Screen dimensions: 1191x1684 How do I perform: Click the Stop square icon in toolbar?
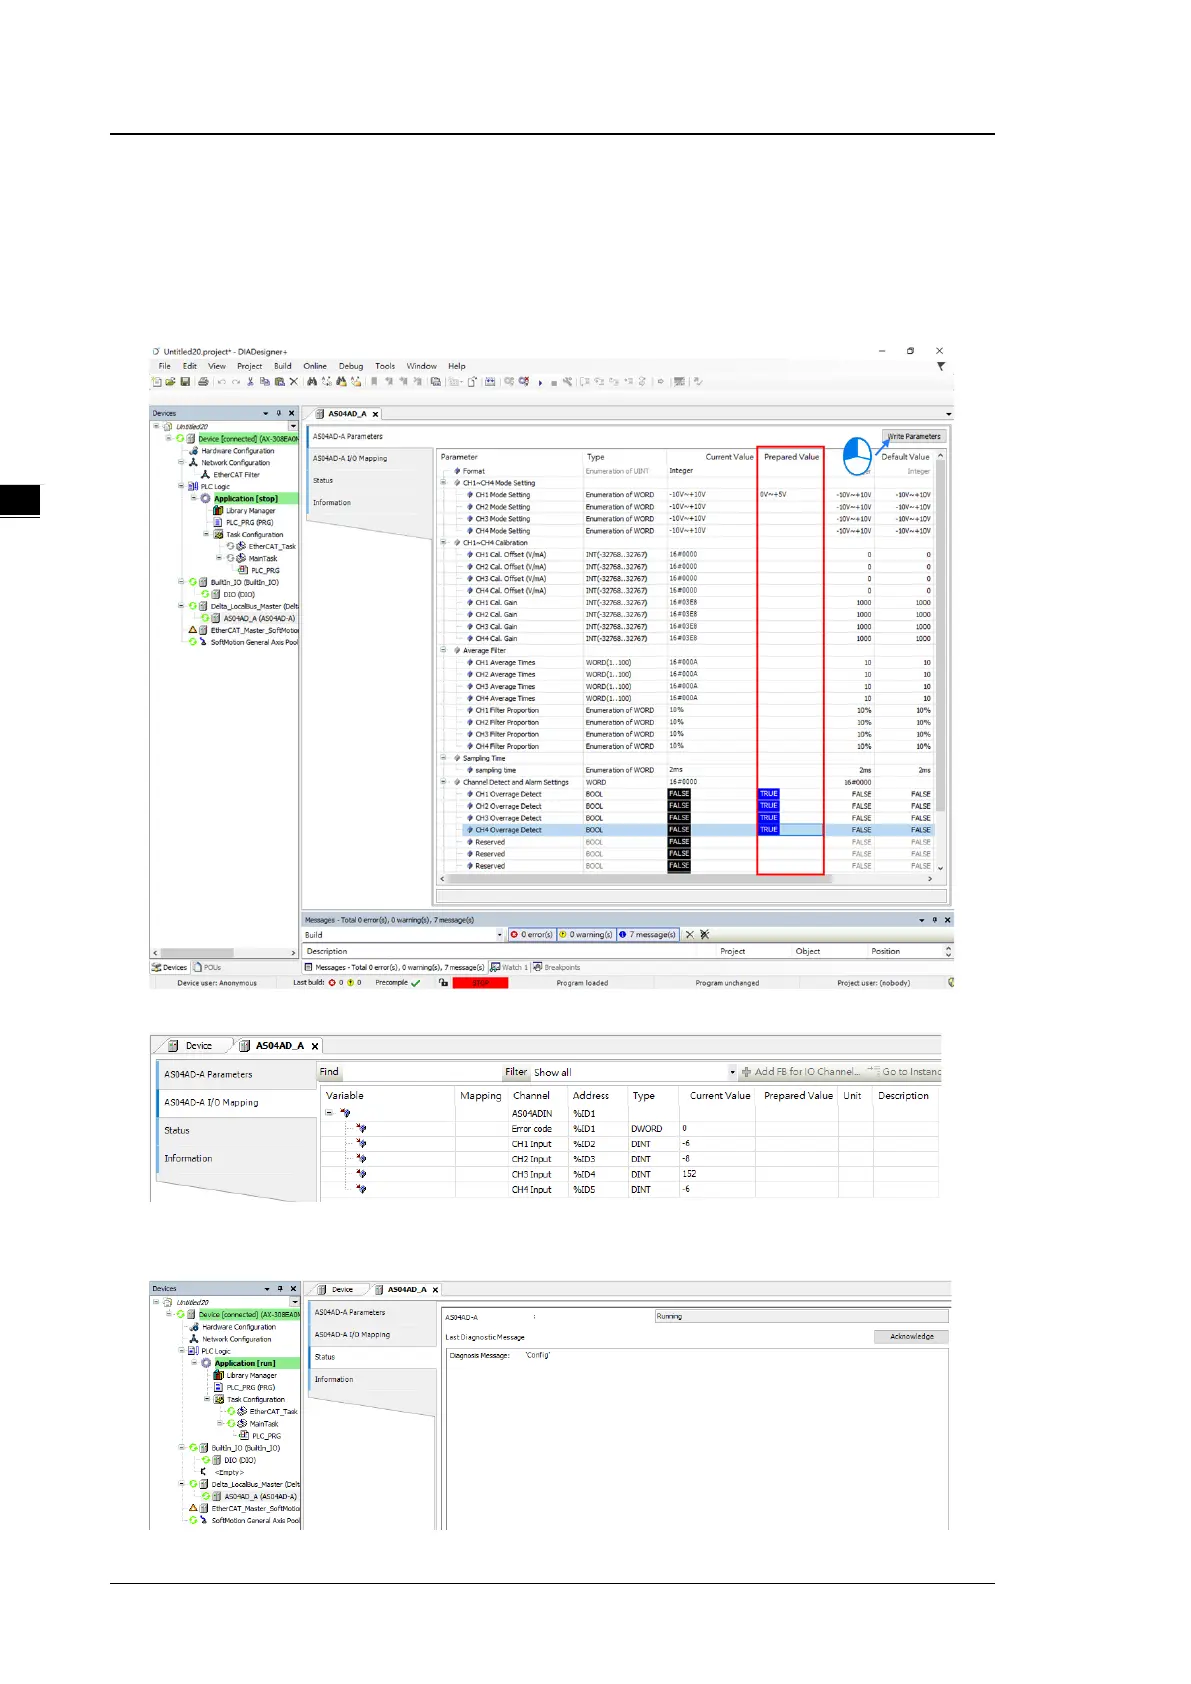pos(553,383)
